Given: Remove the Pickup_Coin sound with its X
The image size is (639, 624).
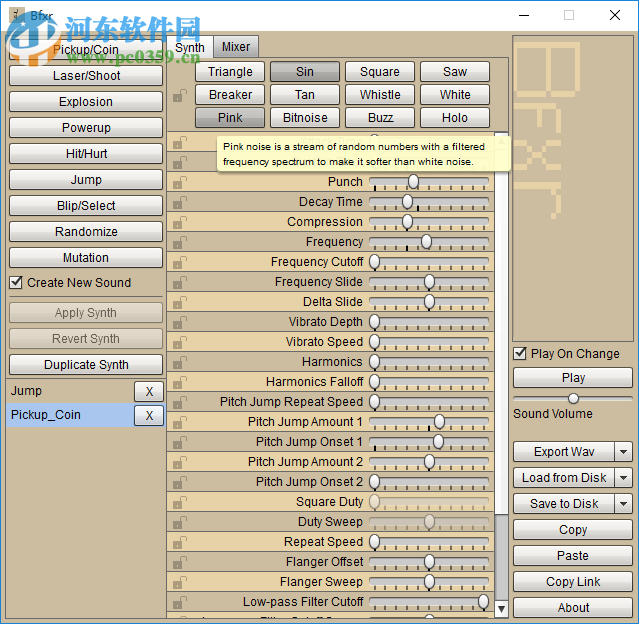Looking at the screenshot, I should [149, 415].
